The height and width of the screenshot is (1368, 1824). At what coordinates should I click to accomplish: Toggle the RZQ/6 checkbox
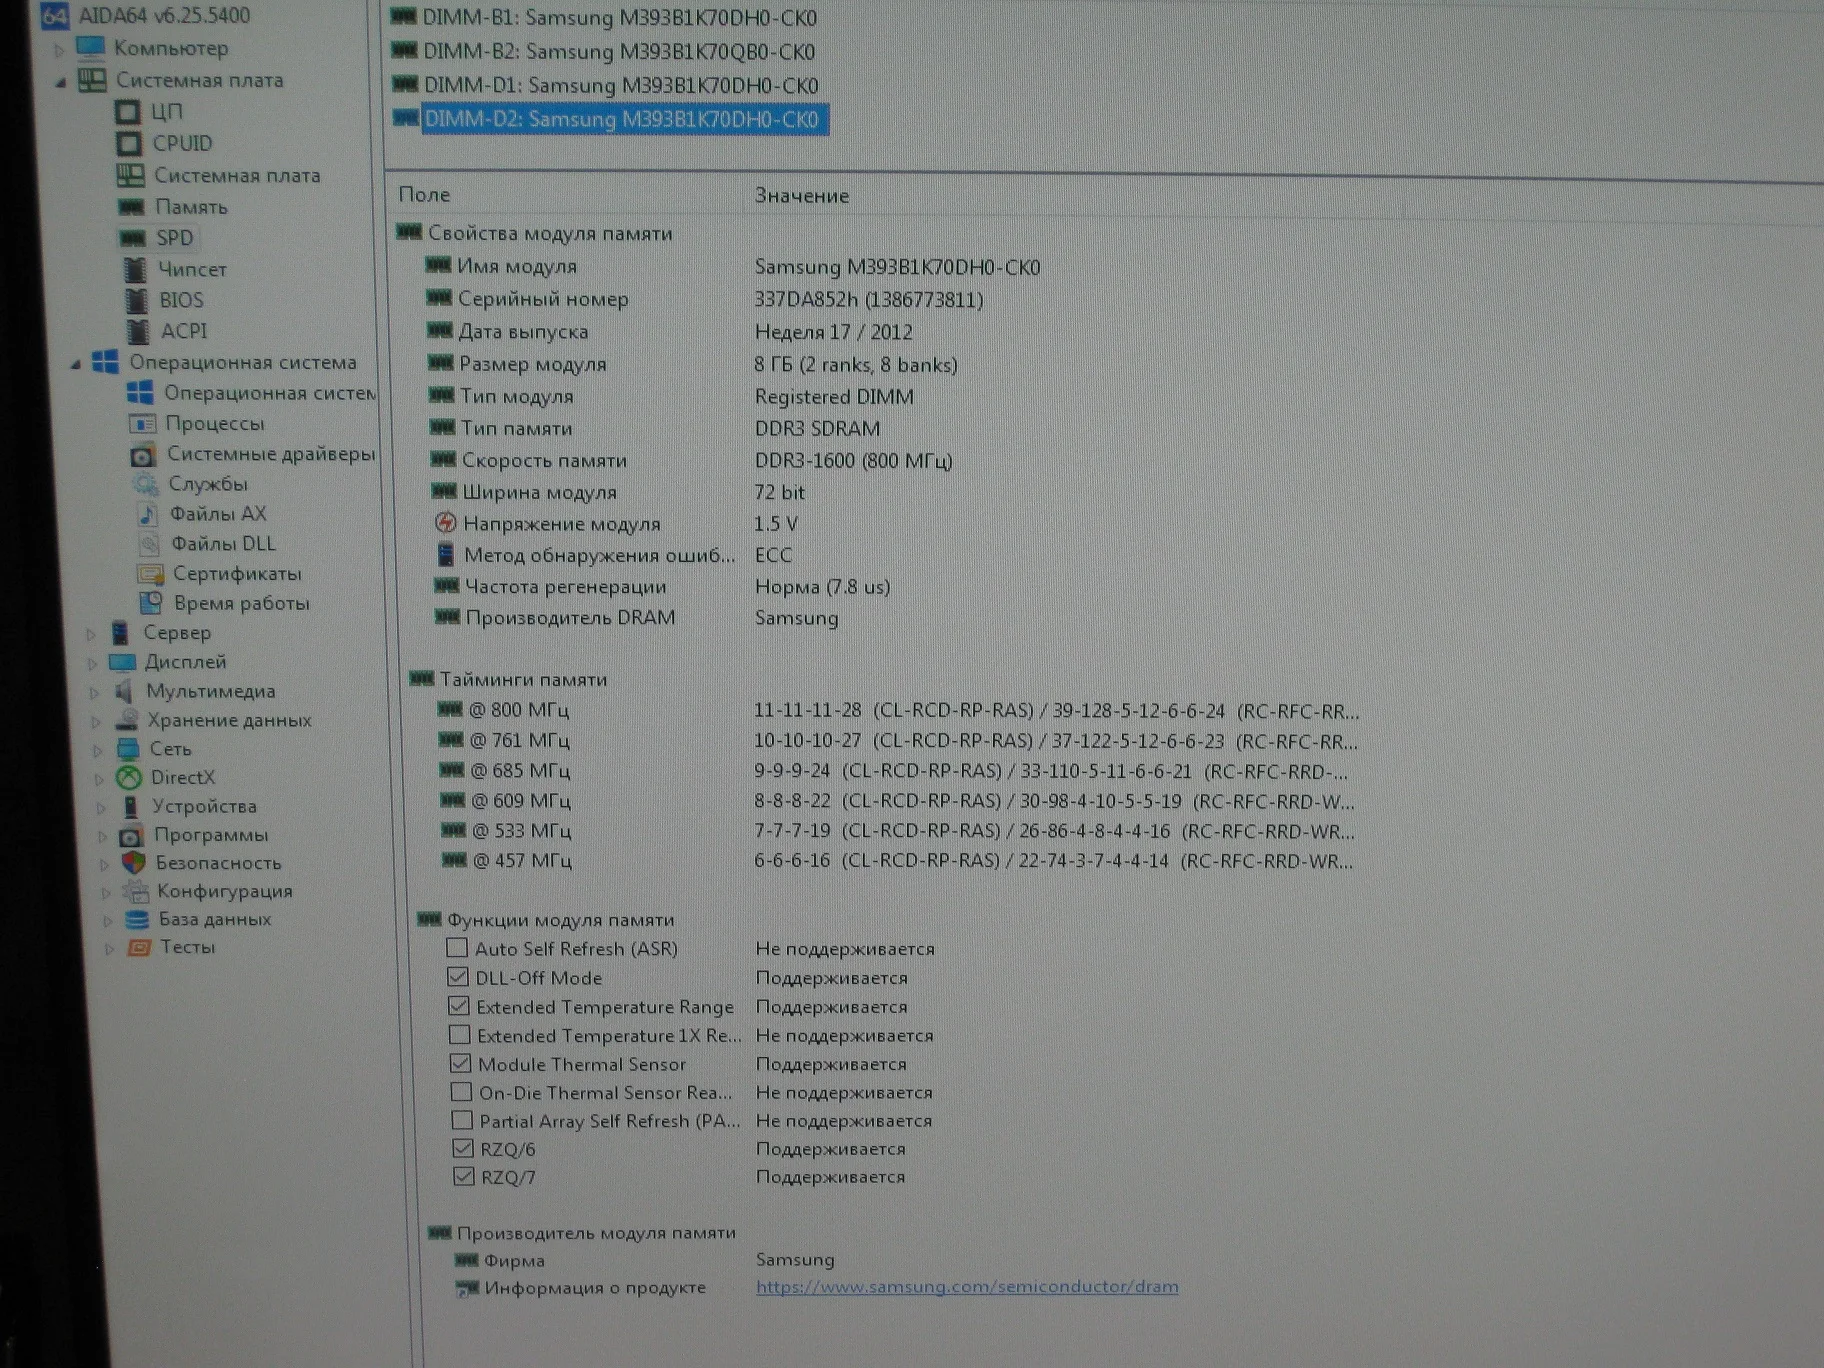coord(463,1148)
